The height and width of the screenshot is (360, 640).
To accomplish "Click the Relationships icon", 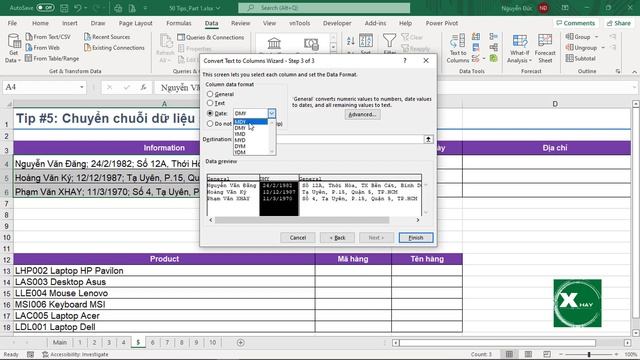I will (x=493, y=48).
